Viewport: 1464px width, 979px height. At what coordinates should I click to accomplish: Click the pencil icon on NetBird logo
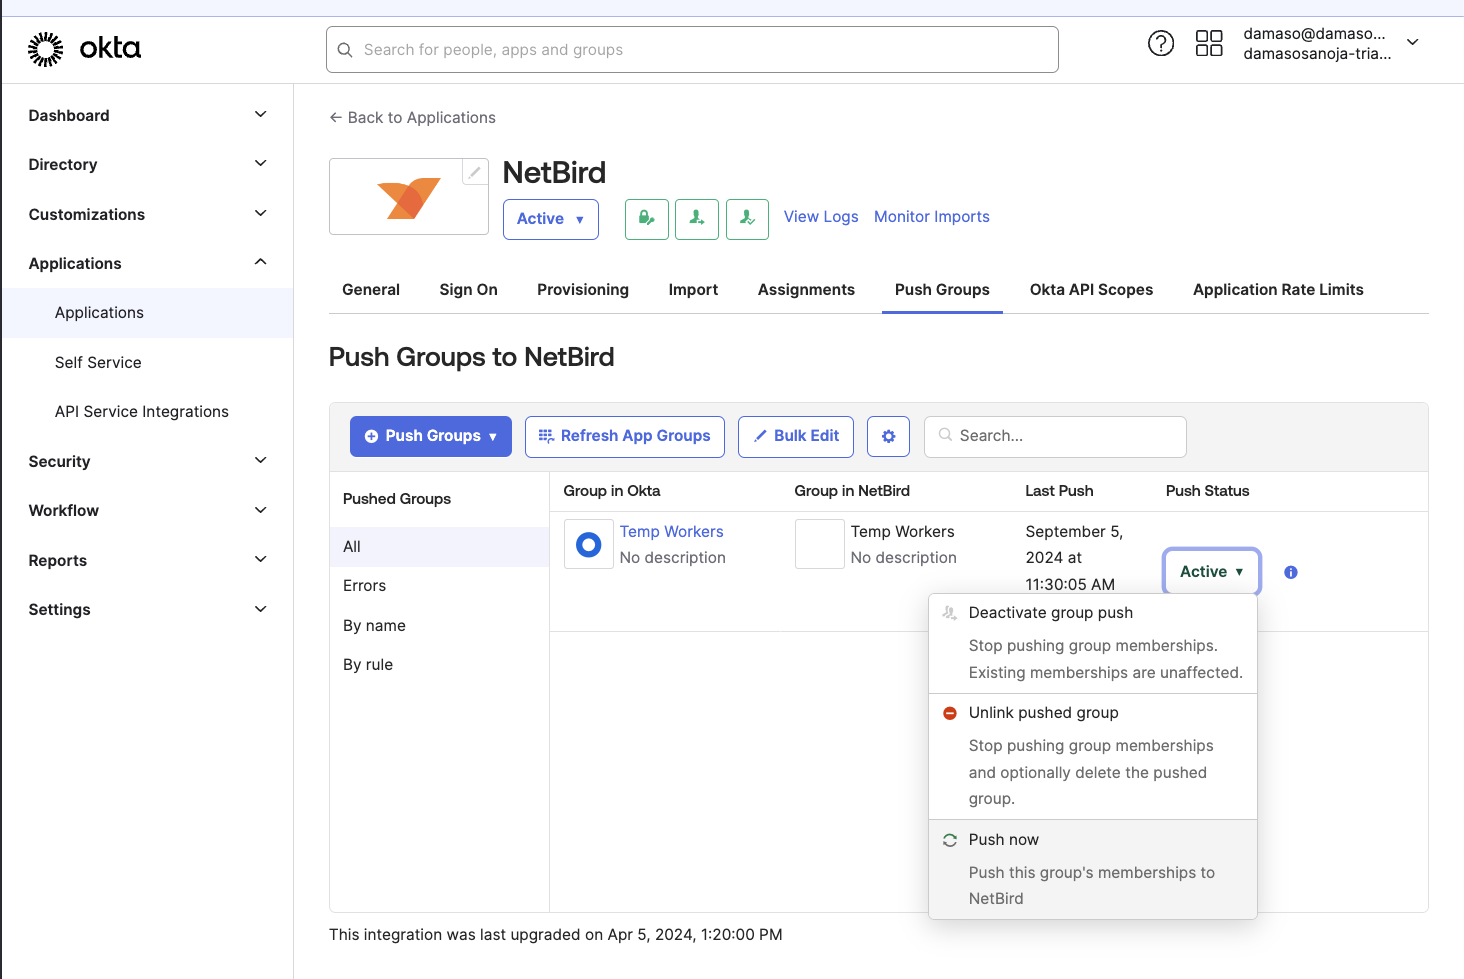pos(475,172)
